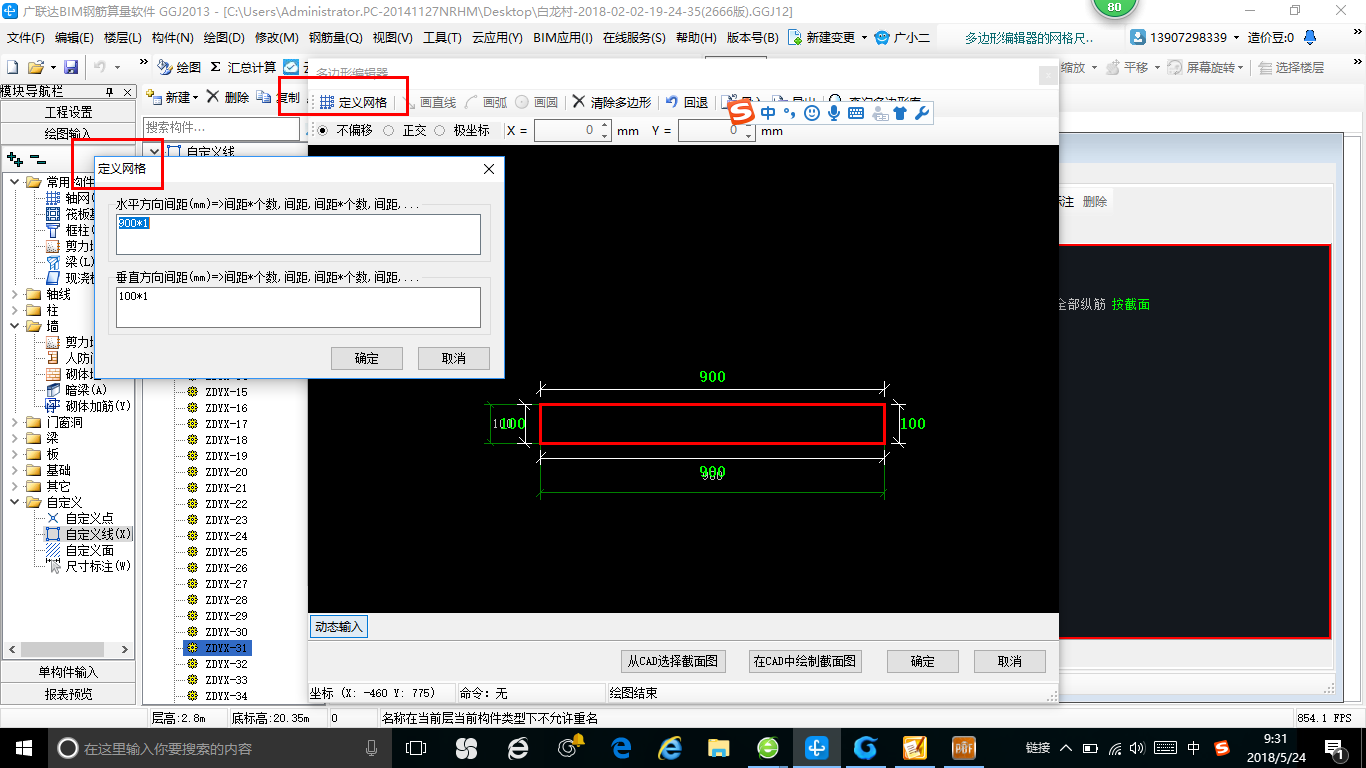Click the 删除 delete X icon
1366x768 pixels.
[214, 97]
